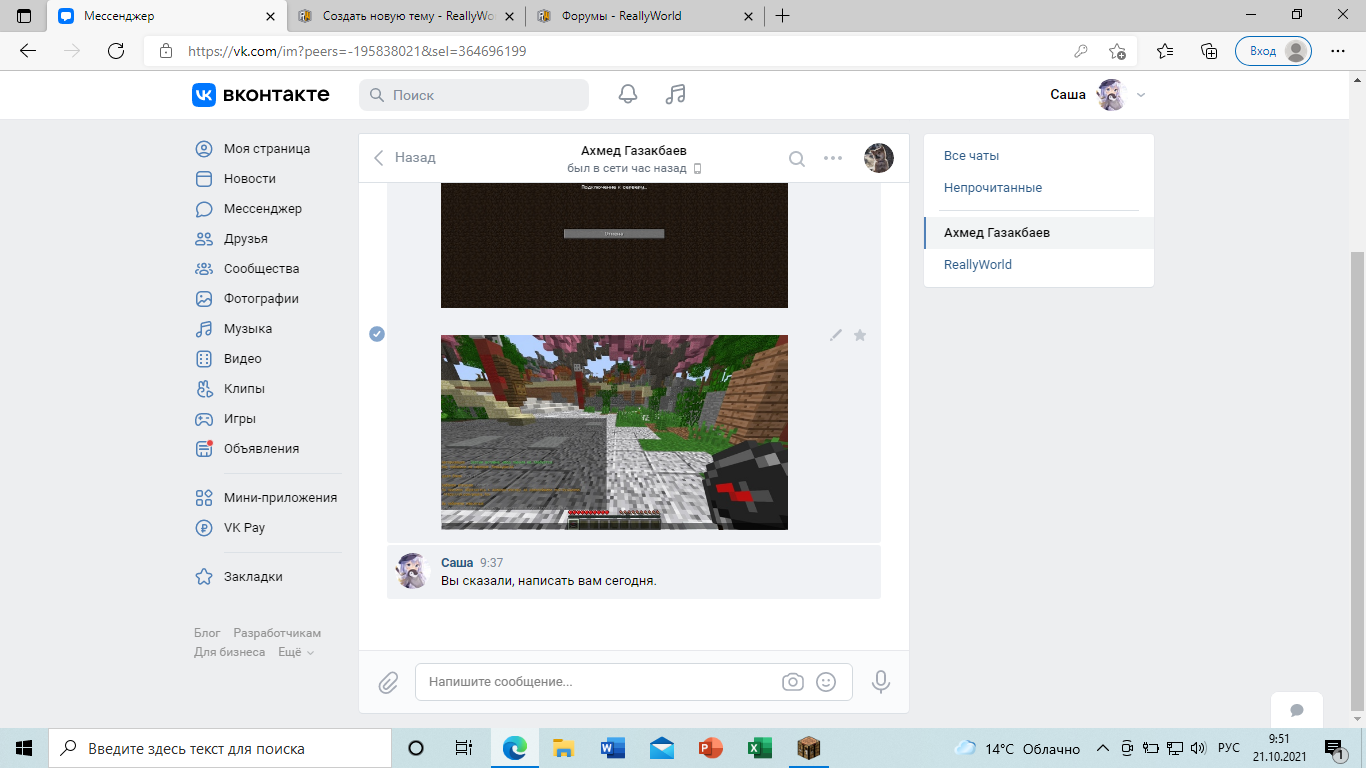Open Мессенджер in sidebar

coord(248,209)
